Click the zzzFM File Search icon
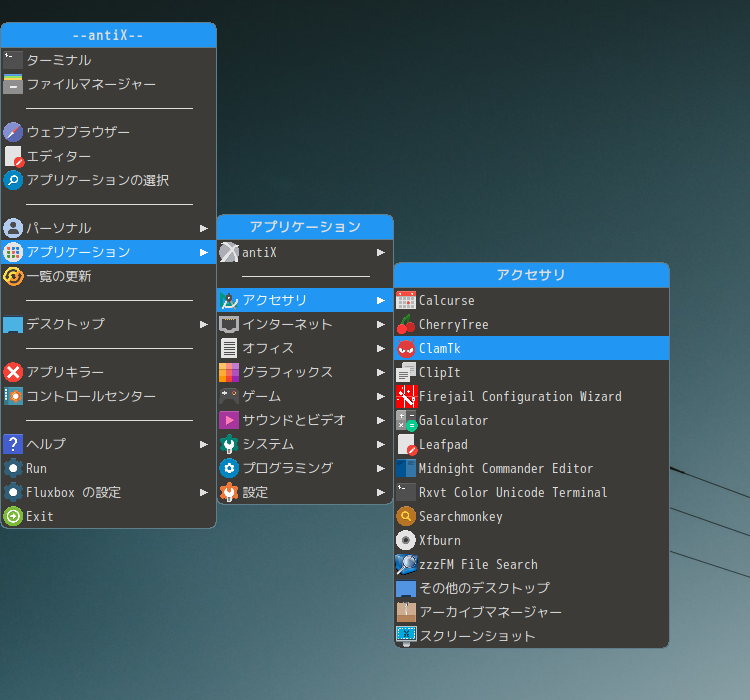750x700 pixels. [x=406, y=564]
